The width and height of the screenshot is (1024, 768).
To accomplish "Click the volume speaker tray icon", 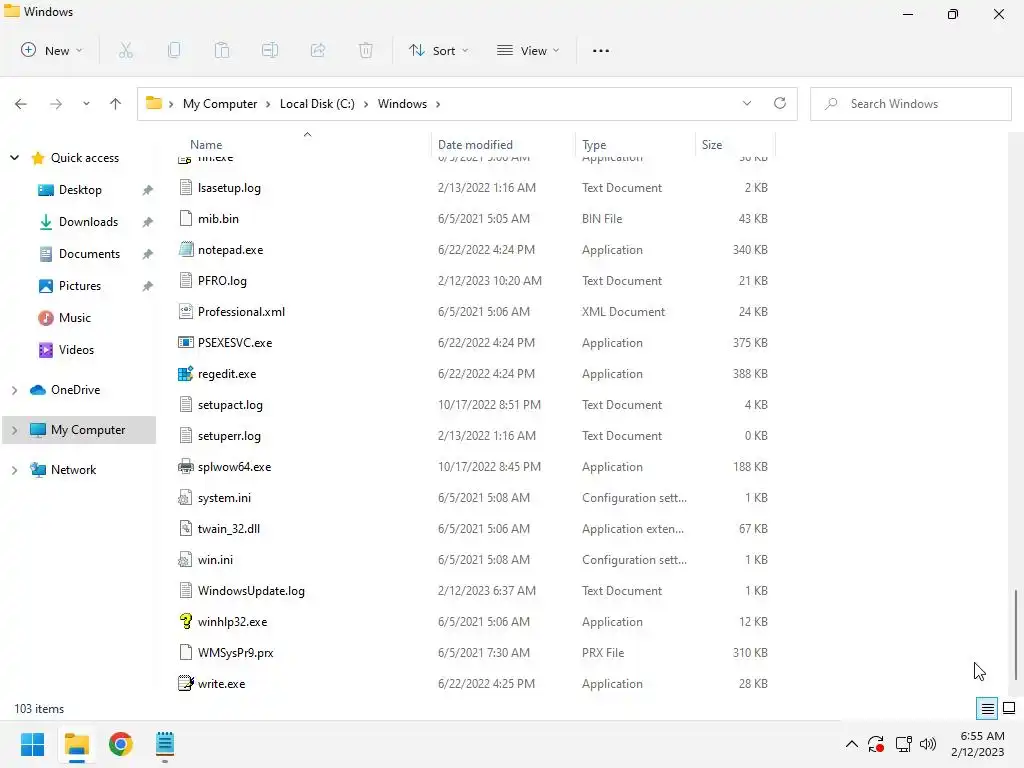I will 928,744.
